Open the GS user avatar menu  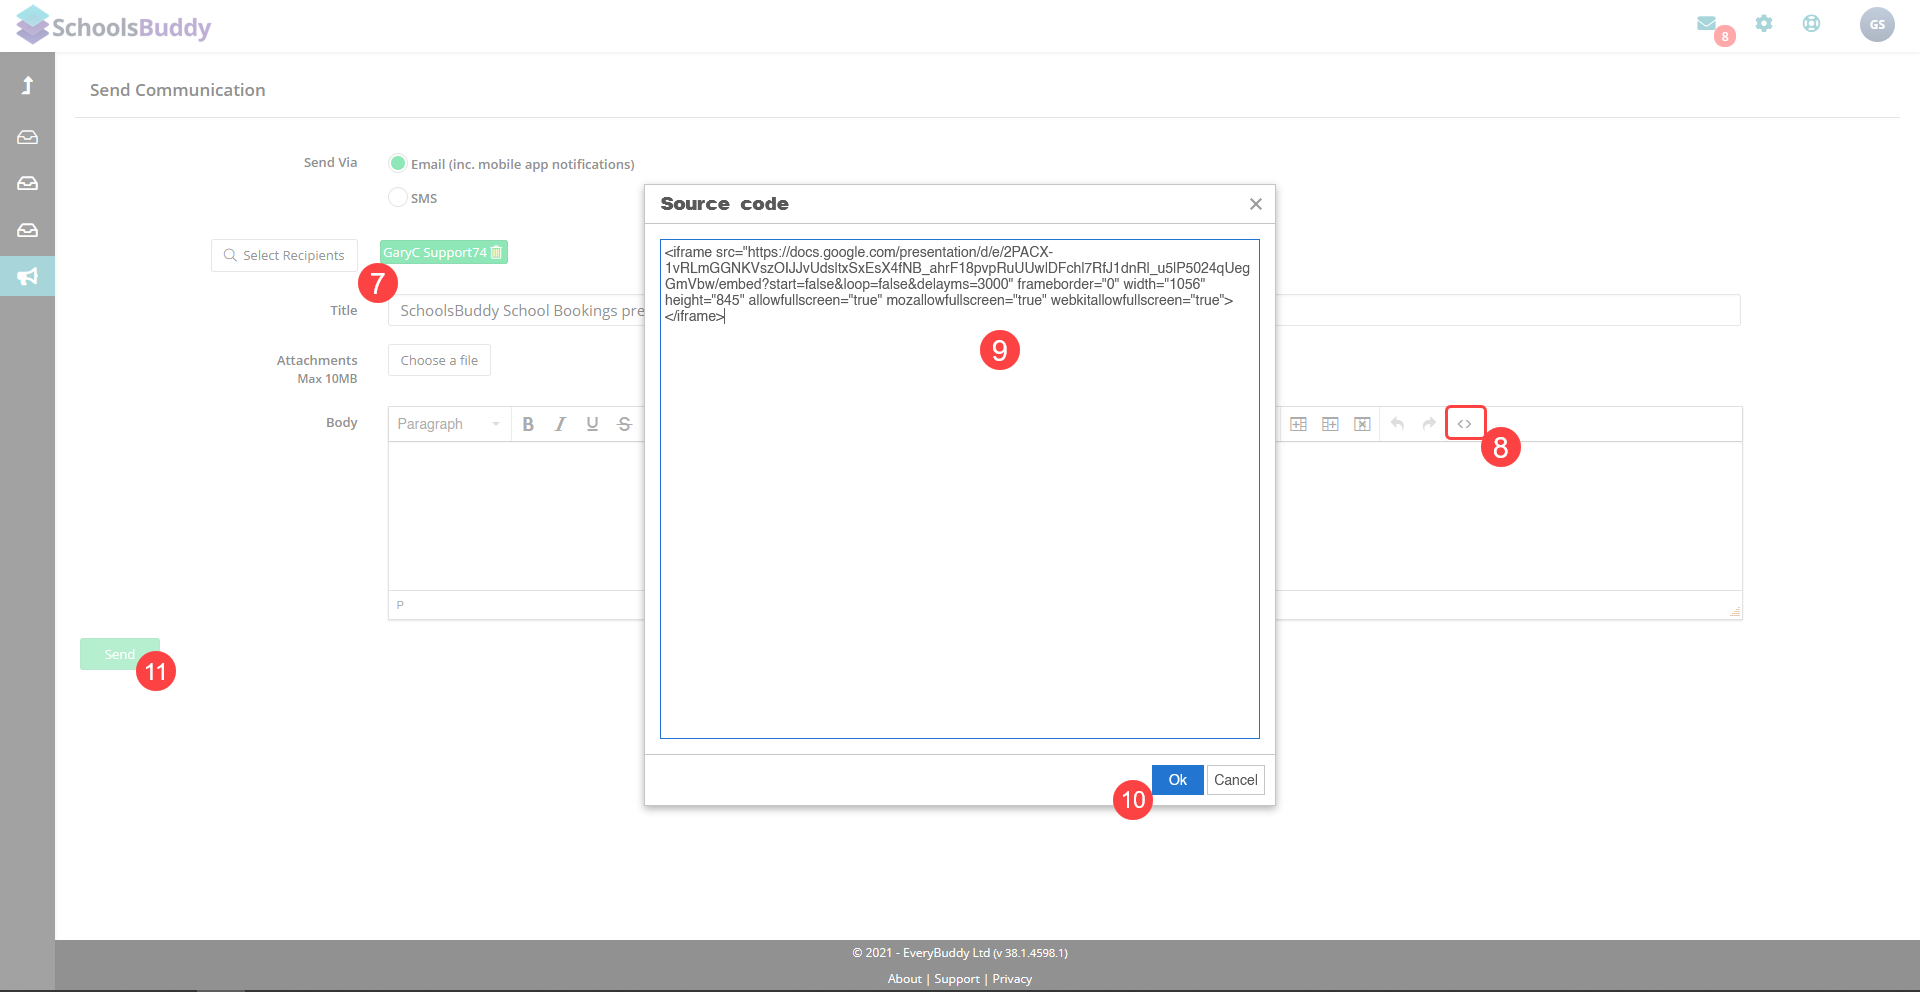click(1877, 25)
